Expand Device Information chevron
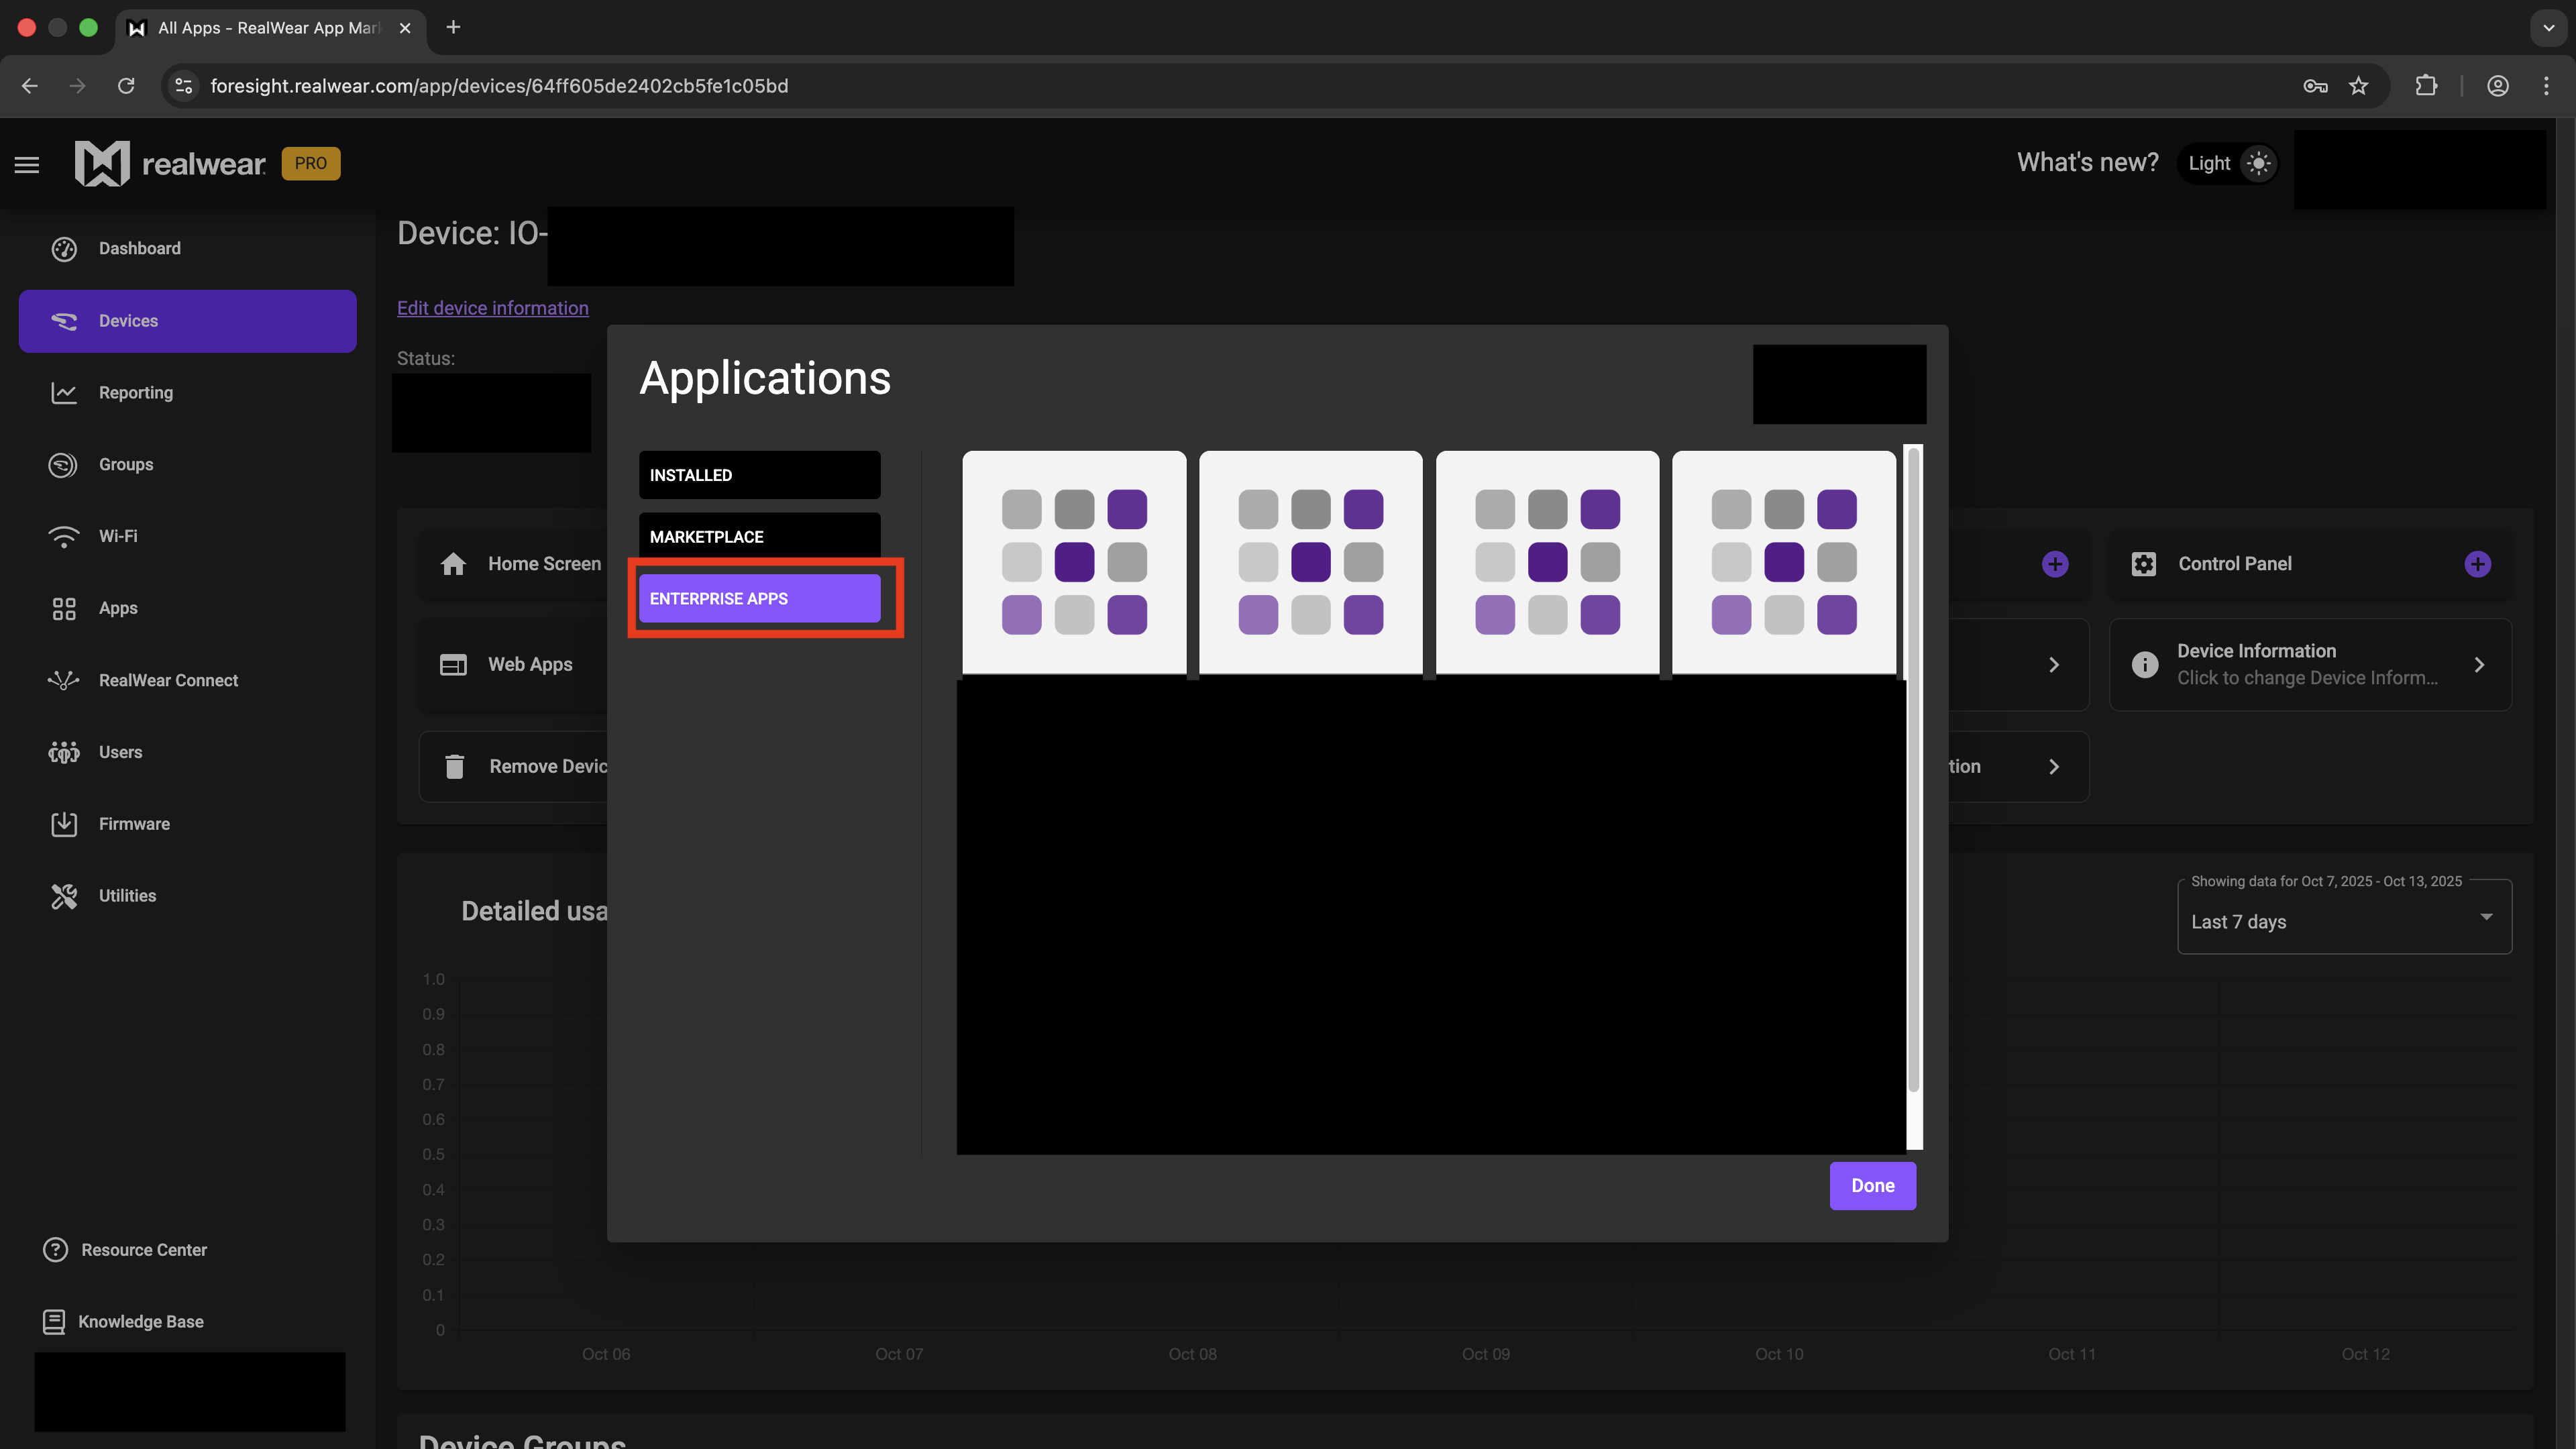The height and width of the screenshot is (1449, 2576). [x=2479, y=665]
